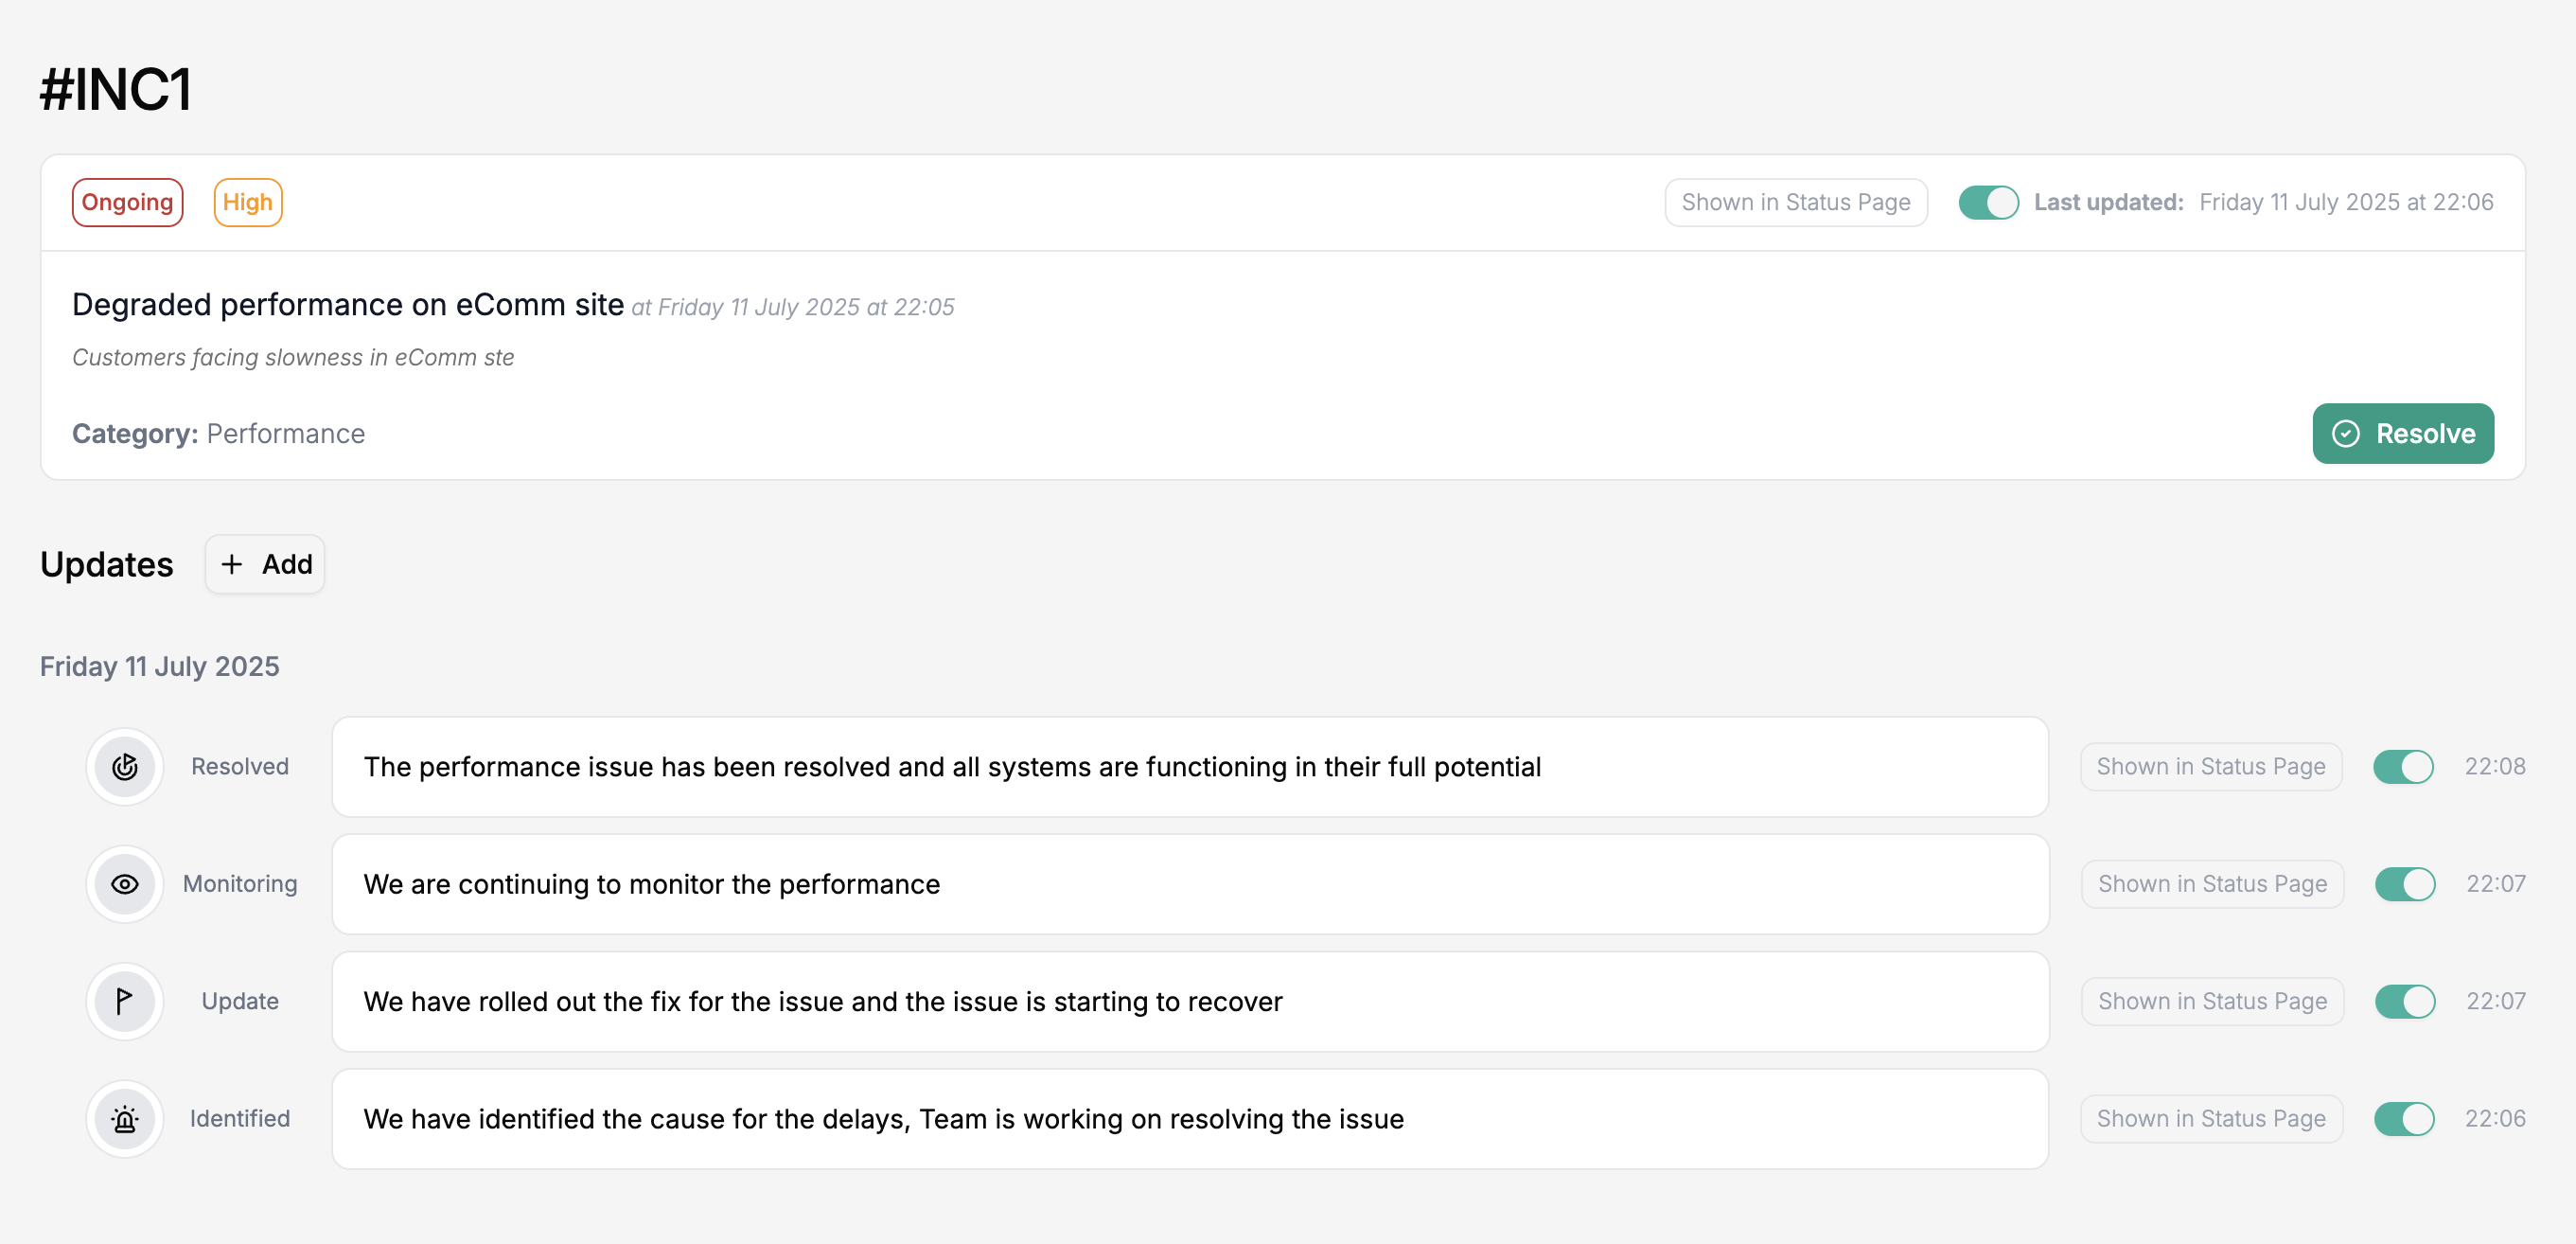This screenshot has width=2576, height=1244.
Task: Click Shown in Status Page label on Monitoring row
Action: point(2213,884)
